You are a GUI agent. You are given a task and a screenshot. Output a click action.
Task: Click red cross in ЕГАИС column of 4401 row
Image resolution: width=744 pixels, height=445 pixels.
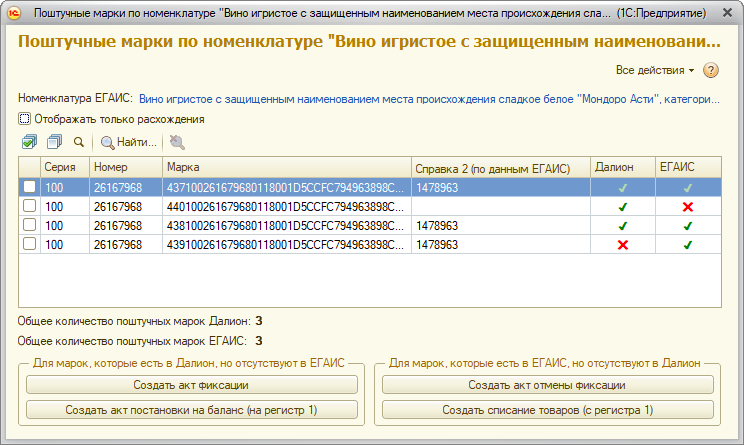pyautogui.click(x=688, y=207)
